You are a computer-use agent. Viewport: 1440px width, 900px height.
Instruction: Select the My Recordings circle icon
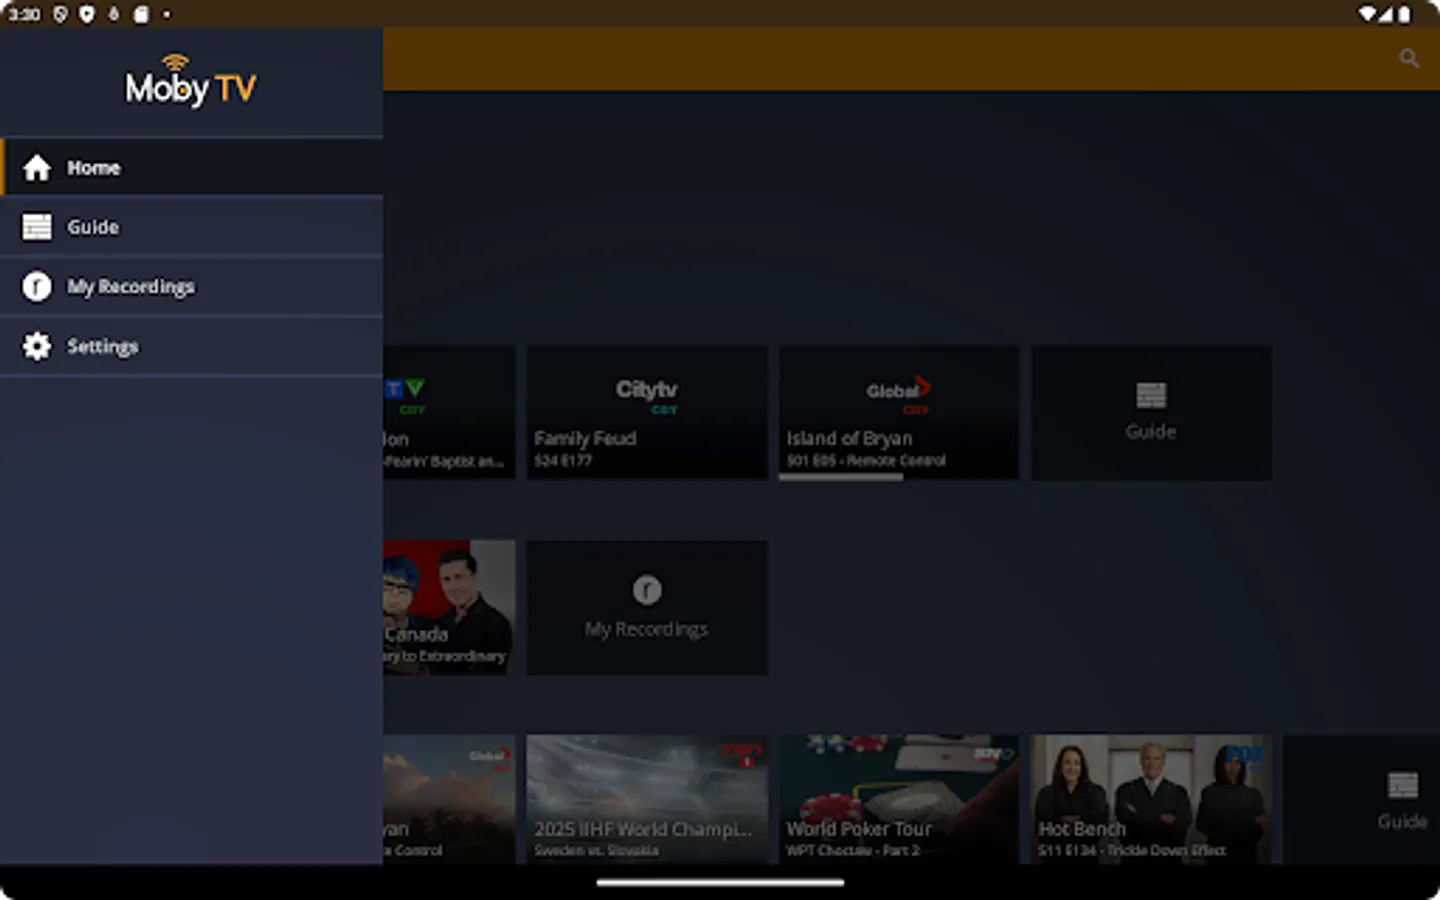36,286
